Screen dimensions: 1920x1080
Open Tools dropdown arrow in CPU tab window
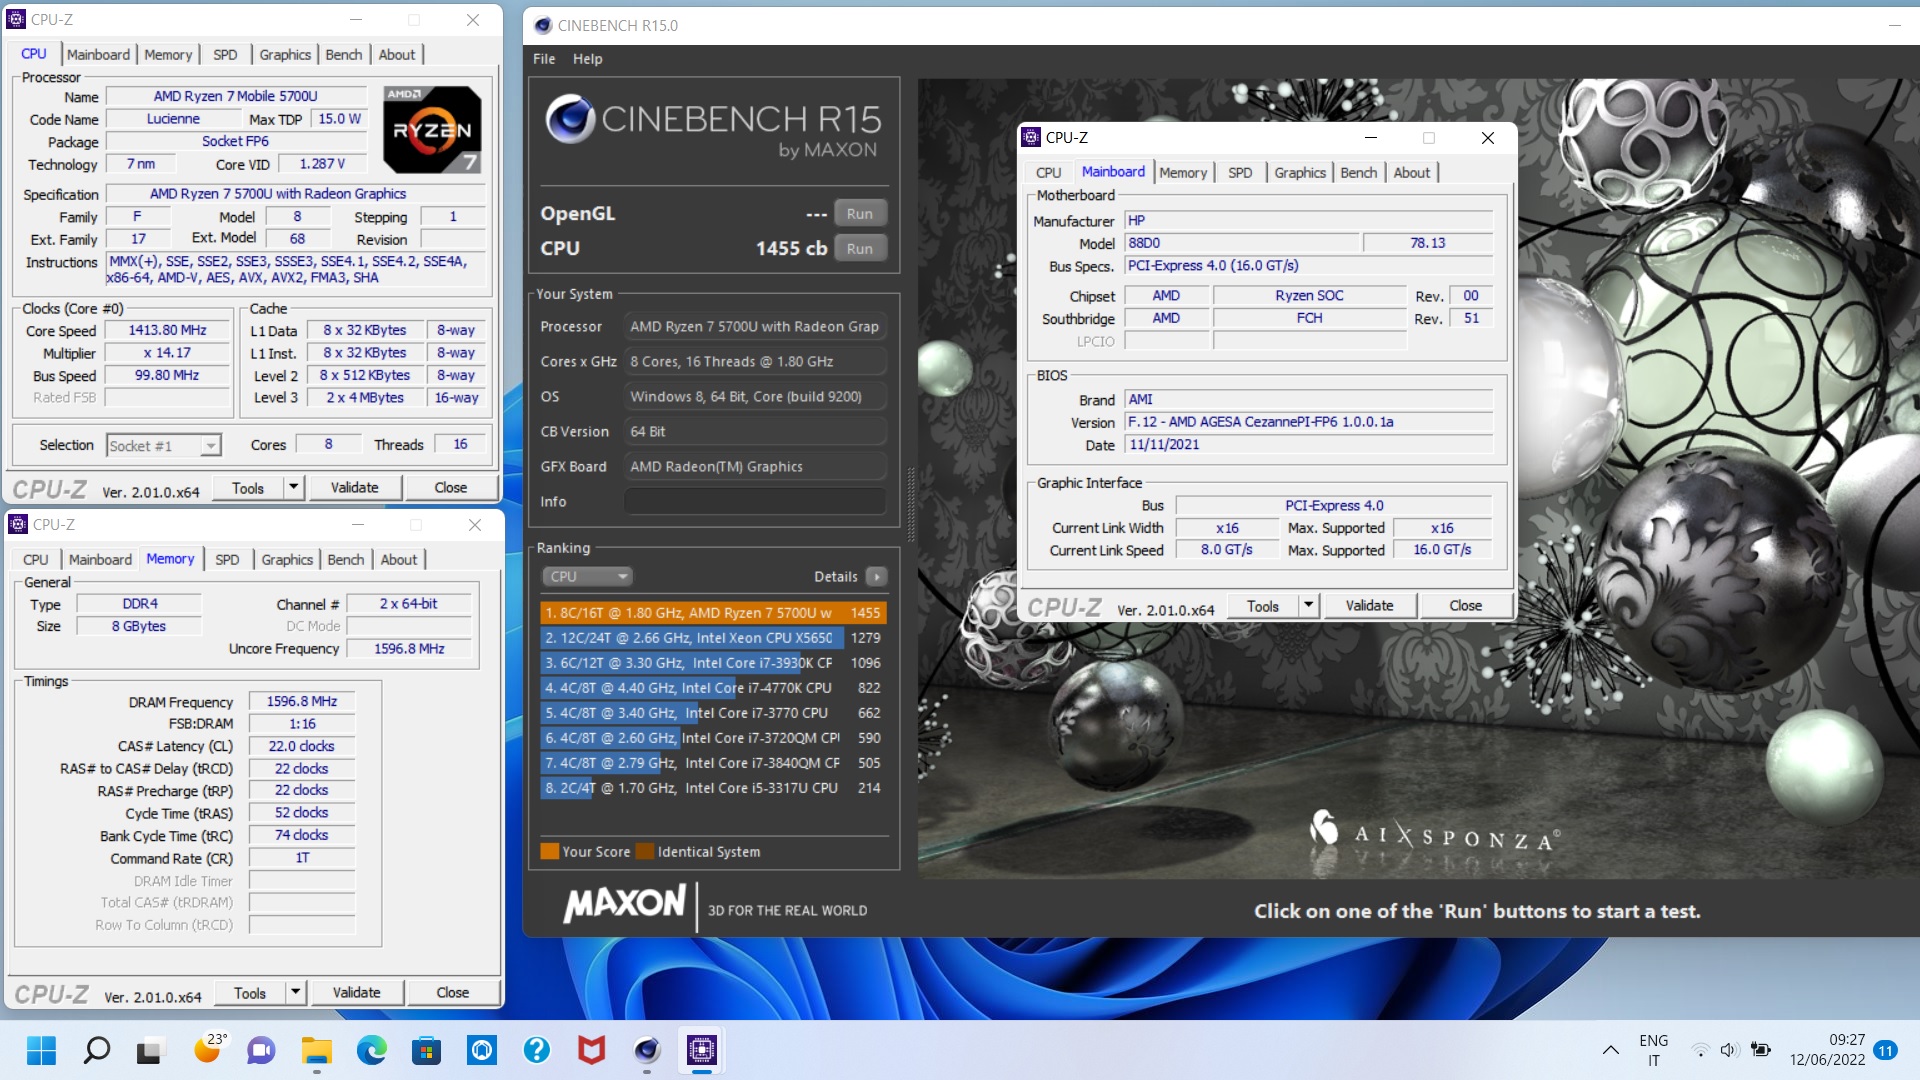293,487
